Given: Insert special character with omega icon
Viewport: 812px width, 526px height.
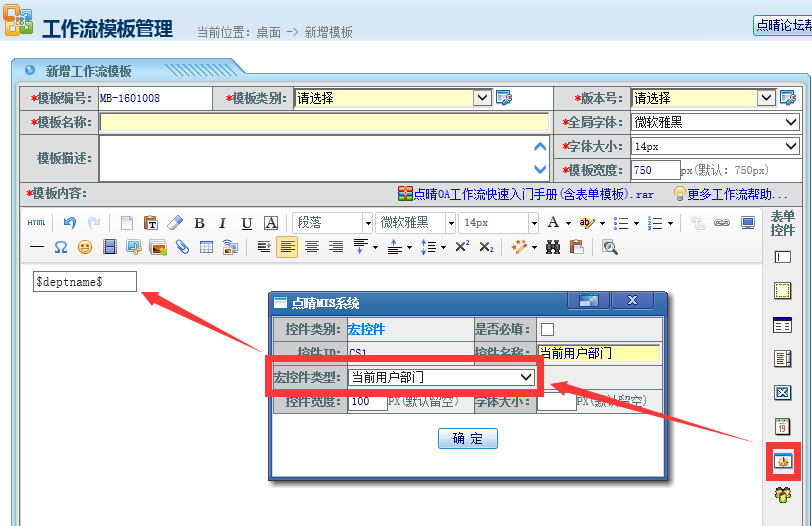Looking at the screenshot, I should click(60, 247).
